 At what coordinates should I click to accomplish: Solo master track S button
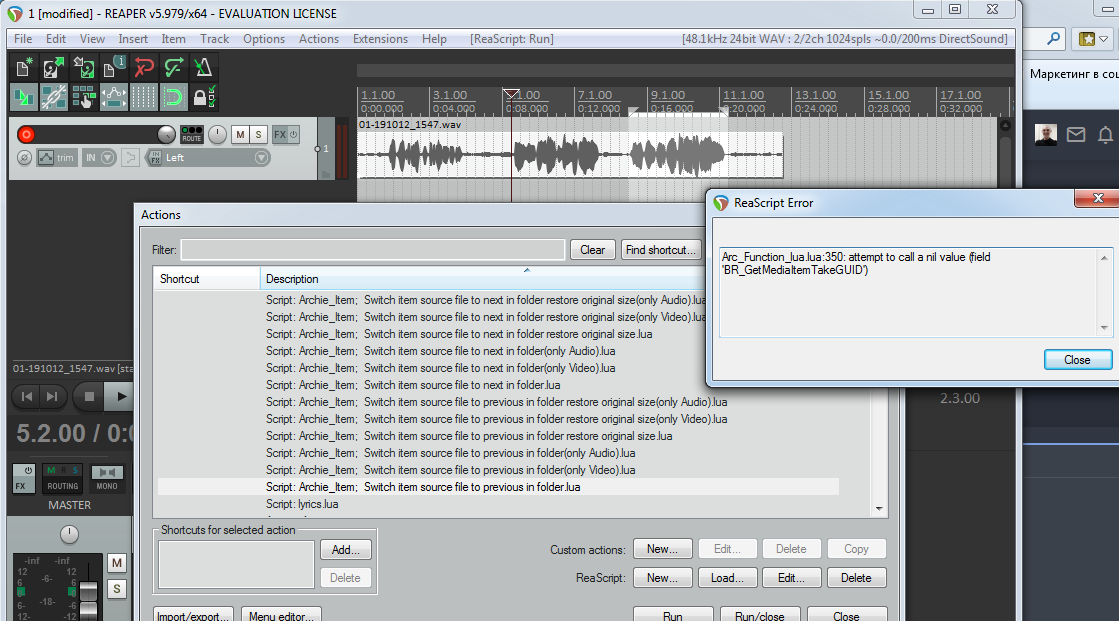tap(117, 590)
